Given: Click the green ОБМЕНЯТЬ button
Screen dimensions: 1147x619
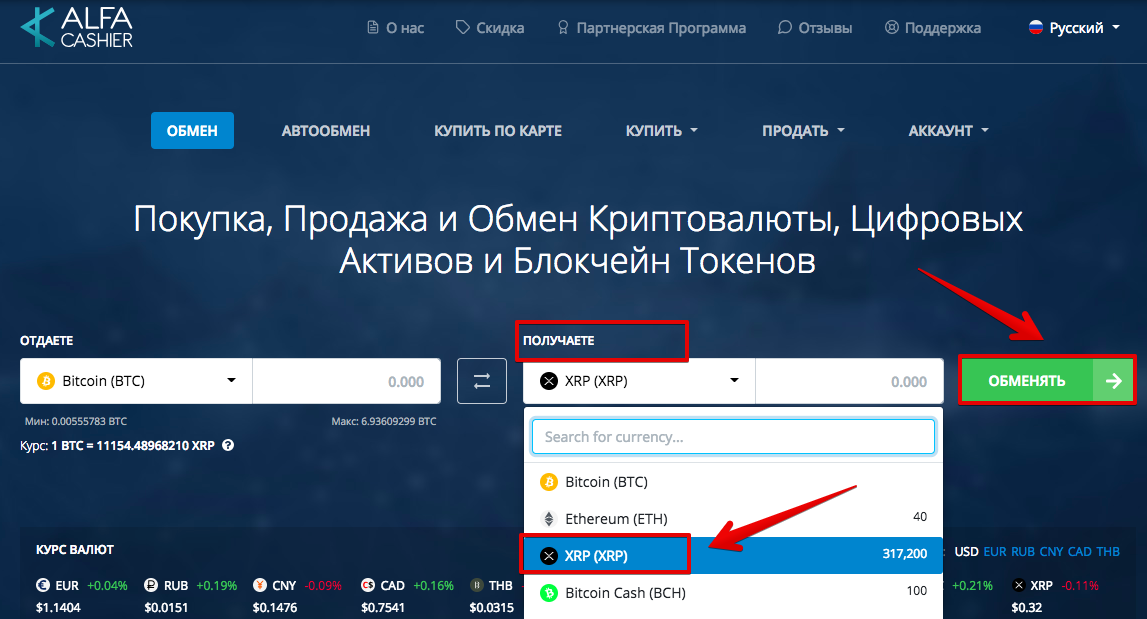Looking at the screenshot, I should [x=1047, y=380].
